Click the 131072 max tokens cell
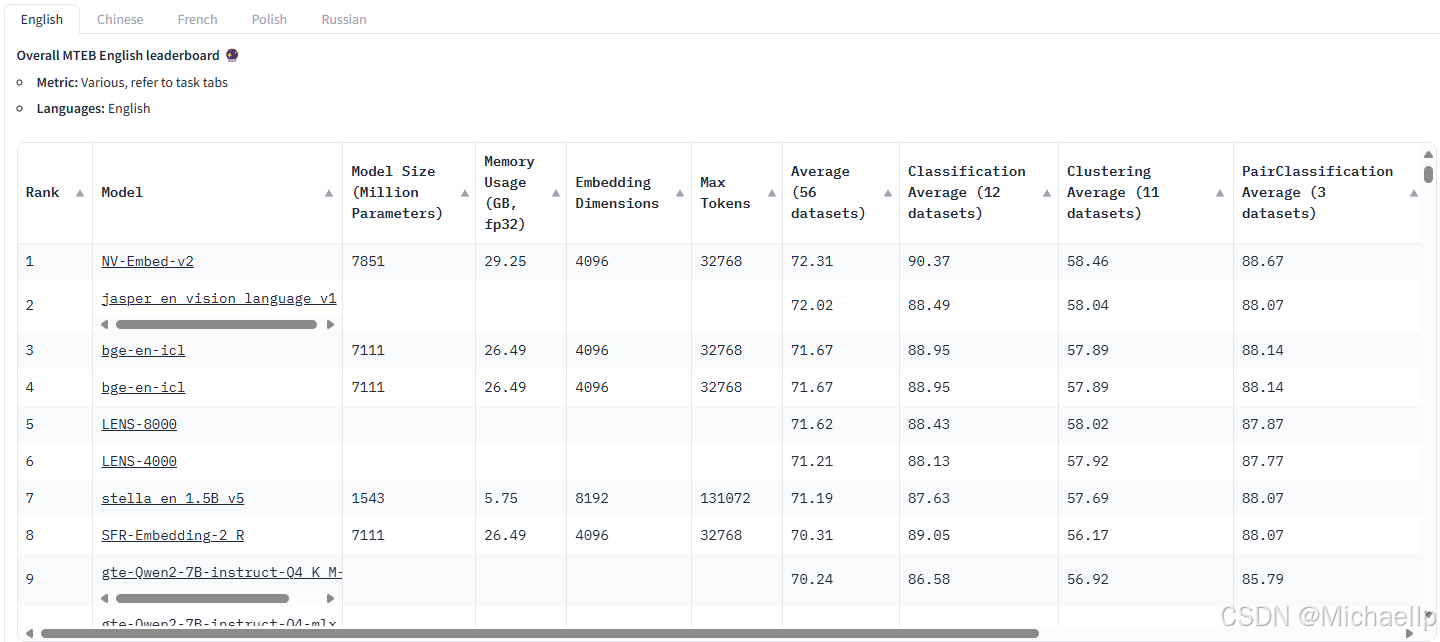Image resolution: width=1440 pixels, height=642 pixels. (725, 498)
